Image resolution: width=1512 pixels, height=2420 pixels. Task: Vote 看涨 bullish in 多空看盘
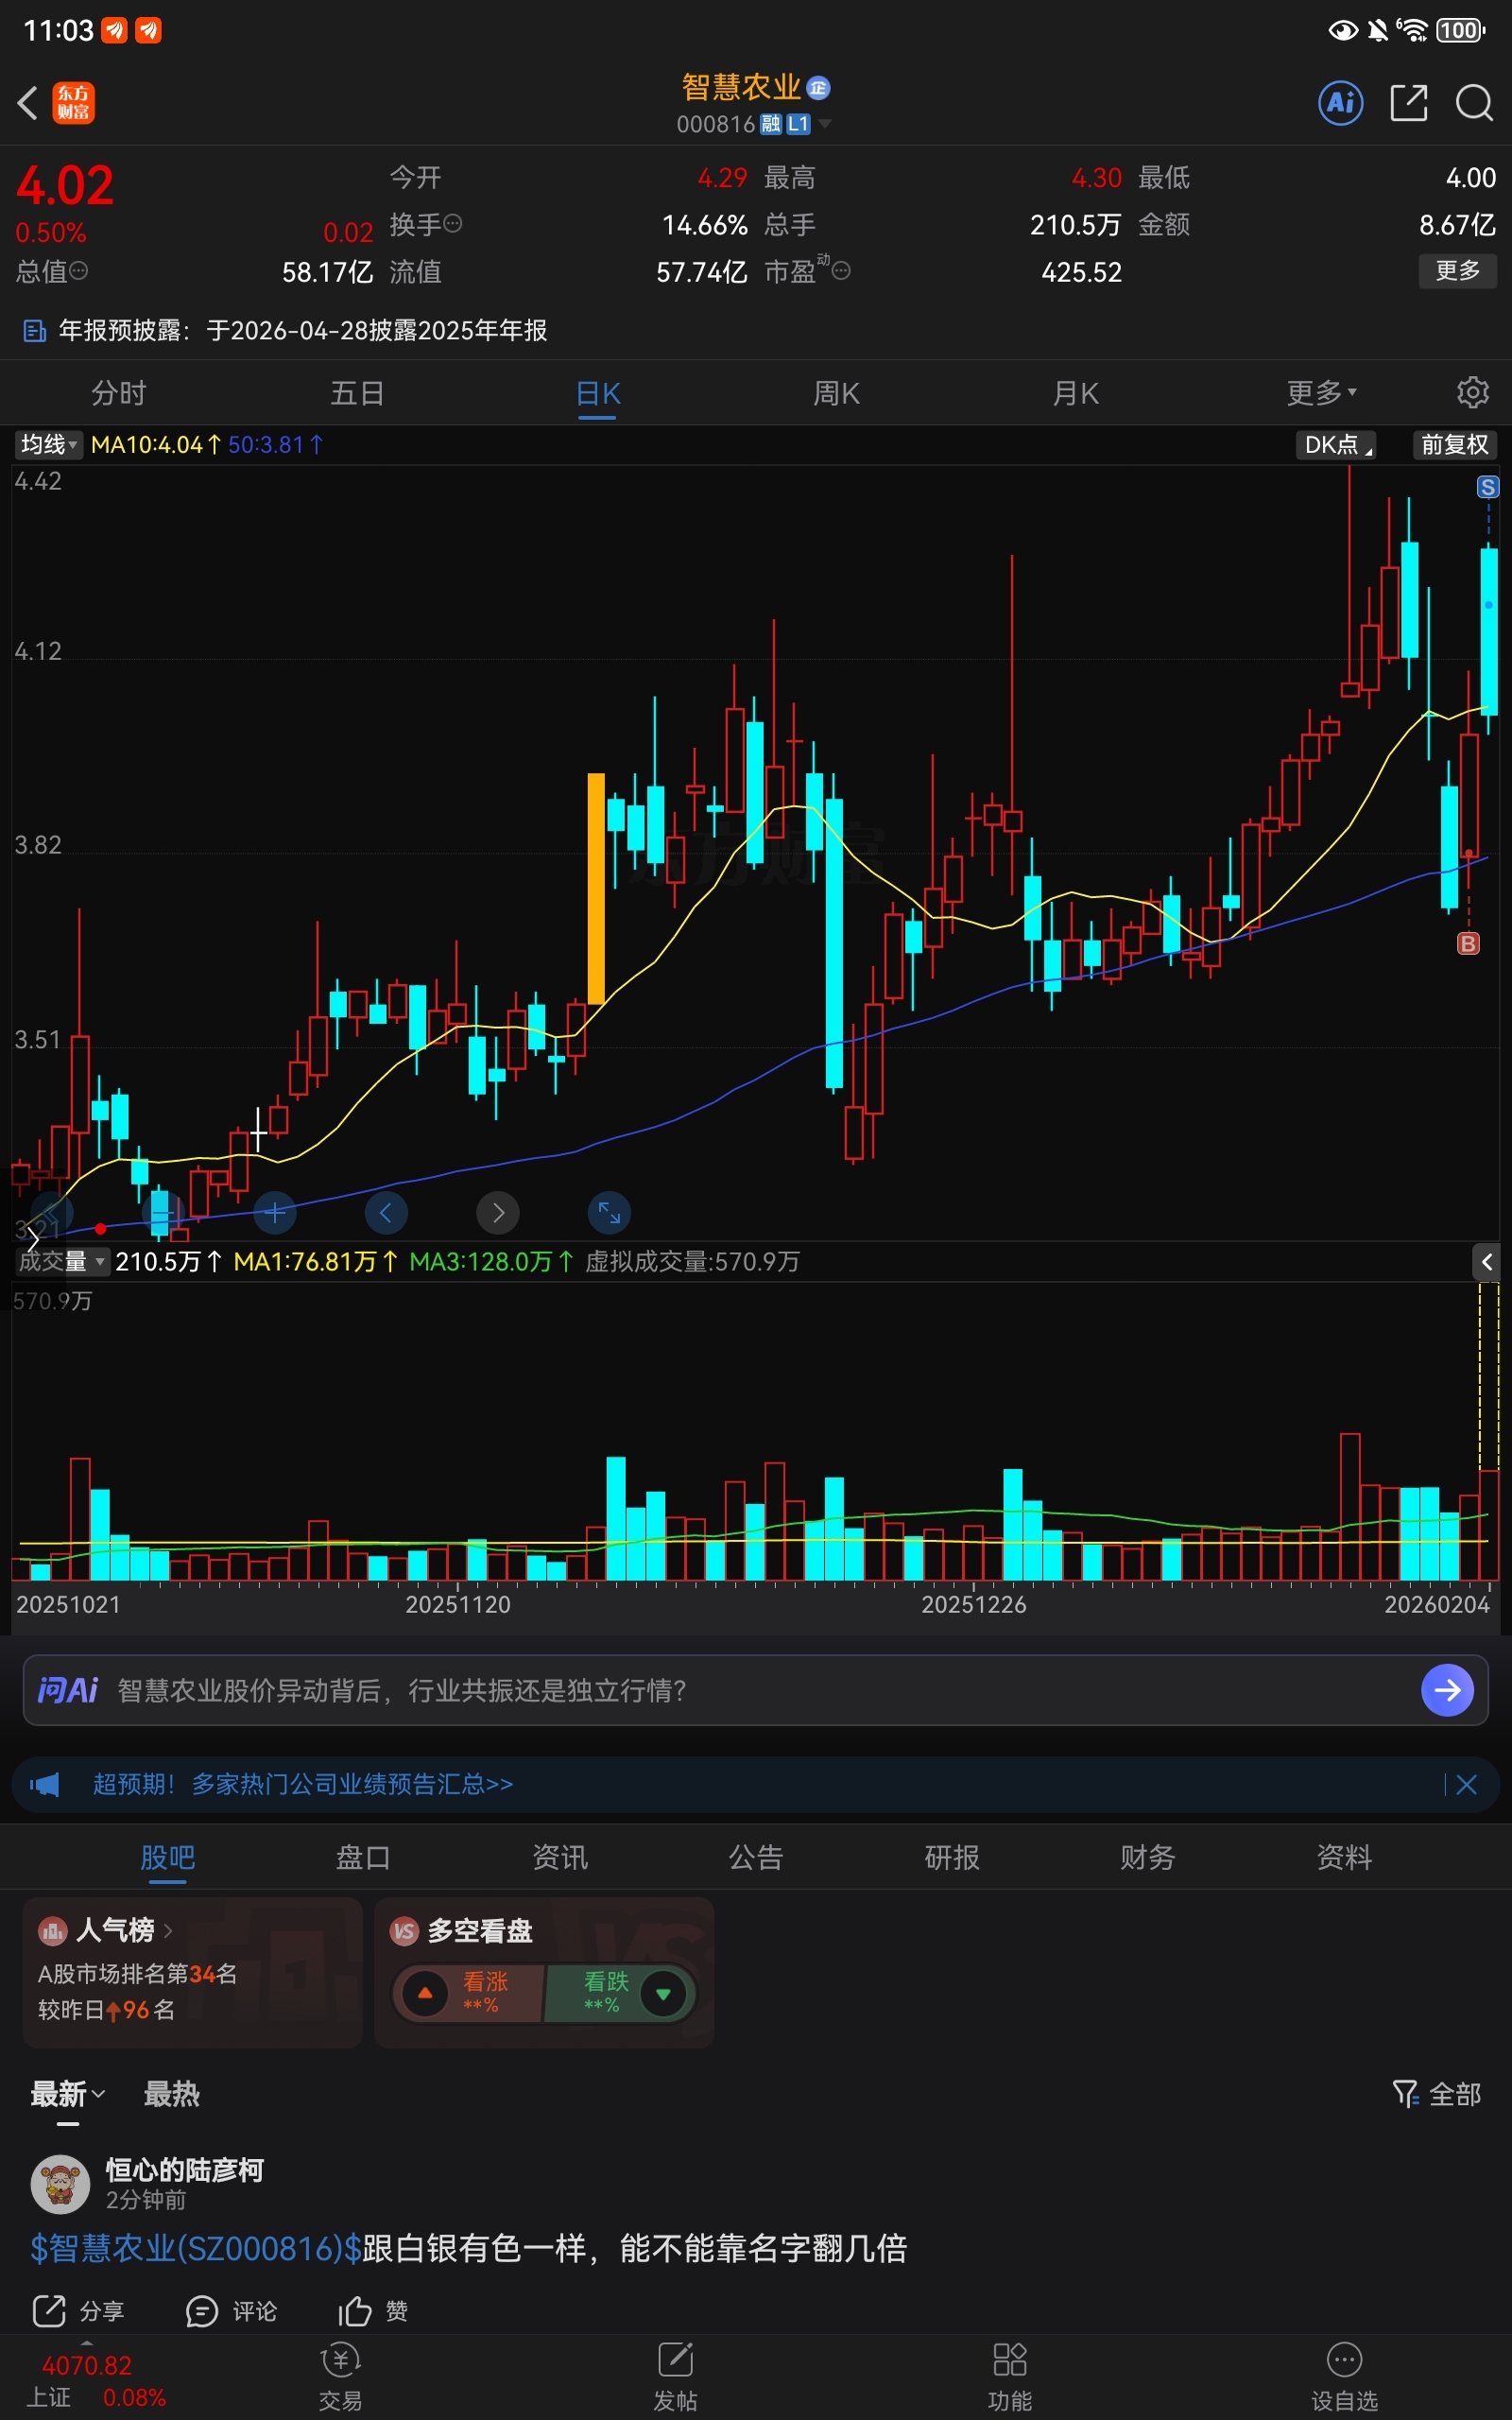pos(468,1993)
